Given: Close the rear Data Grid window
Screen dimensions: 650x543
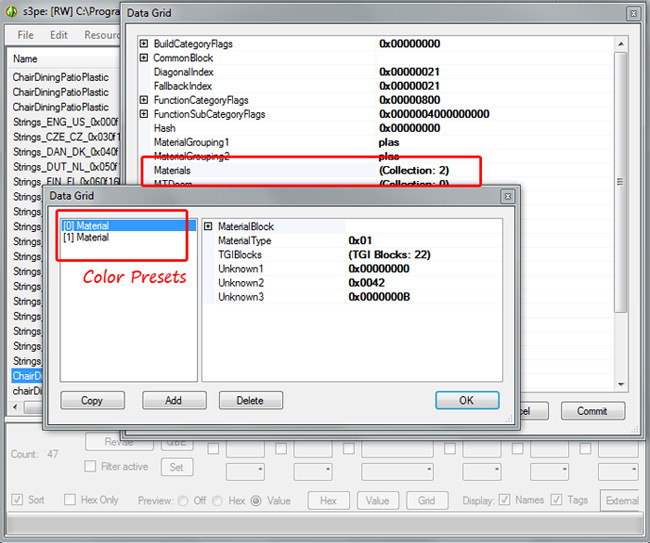Looking at the screenshot, I should pos(632,14).
